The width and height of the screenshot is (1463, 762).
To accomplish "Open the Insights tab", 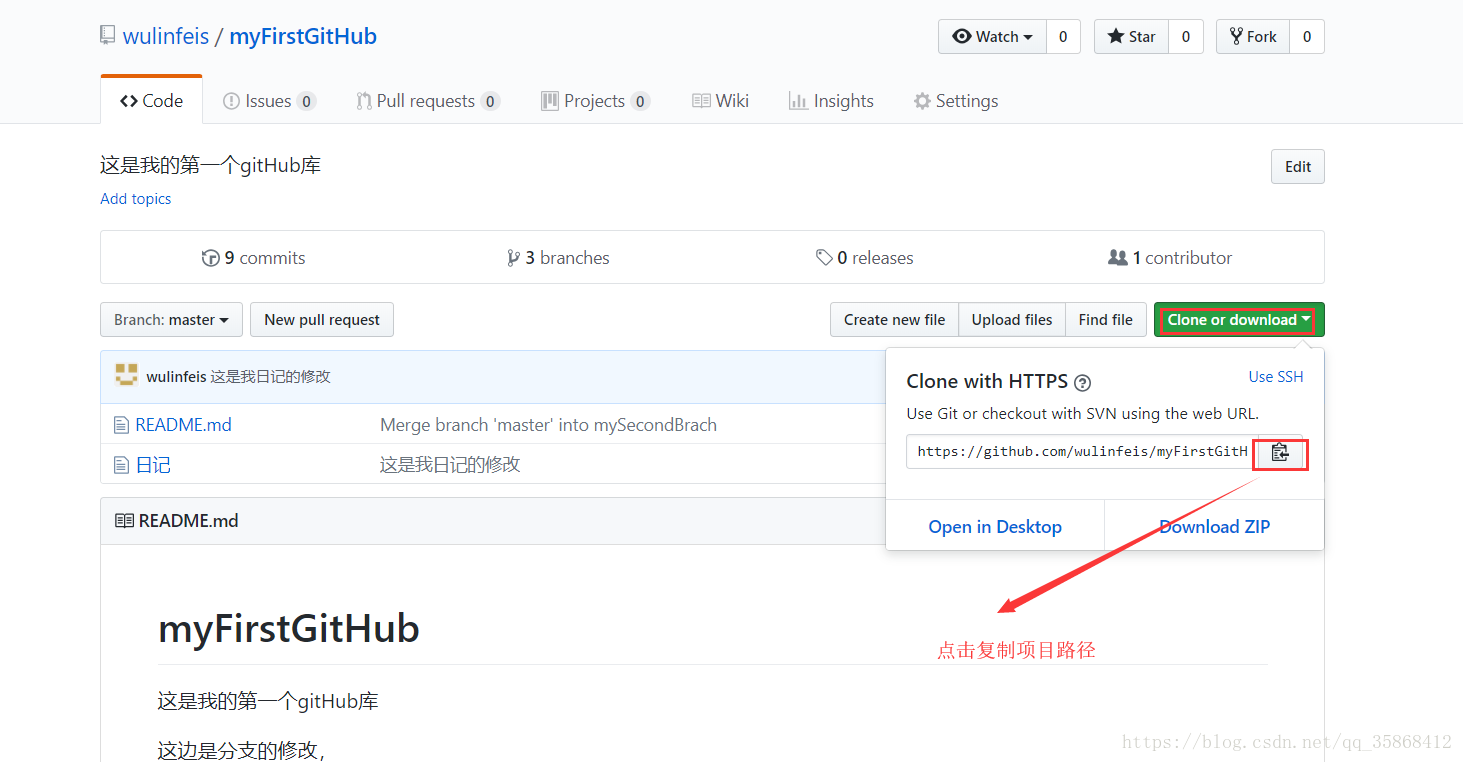I will pyautogui.click(x=831, y=101).
